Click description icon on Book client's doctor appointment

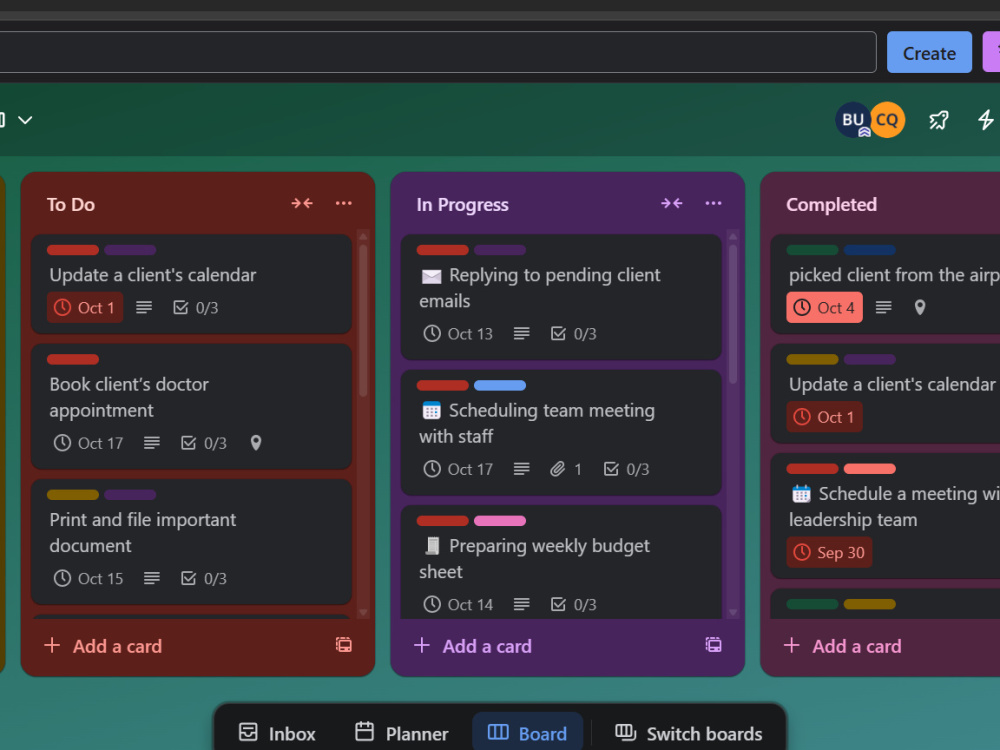(x=152, y=443)
